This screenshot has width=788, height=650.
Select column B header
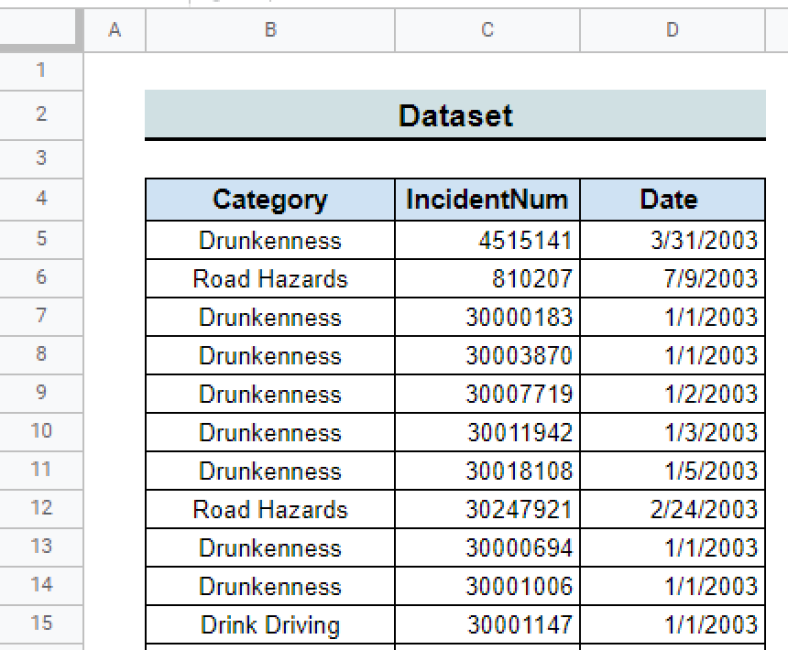pos(270,30)
